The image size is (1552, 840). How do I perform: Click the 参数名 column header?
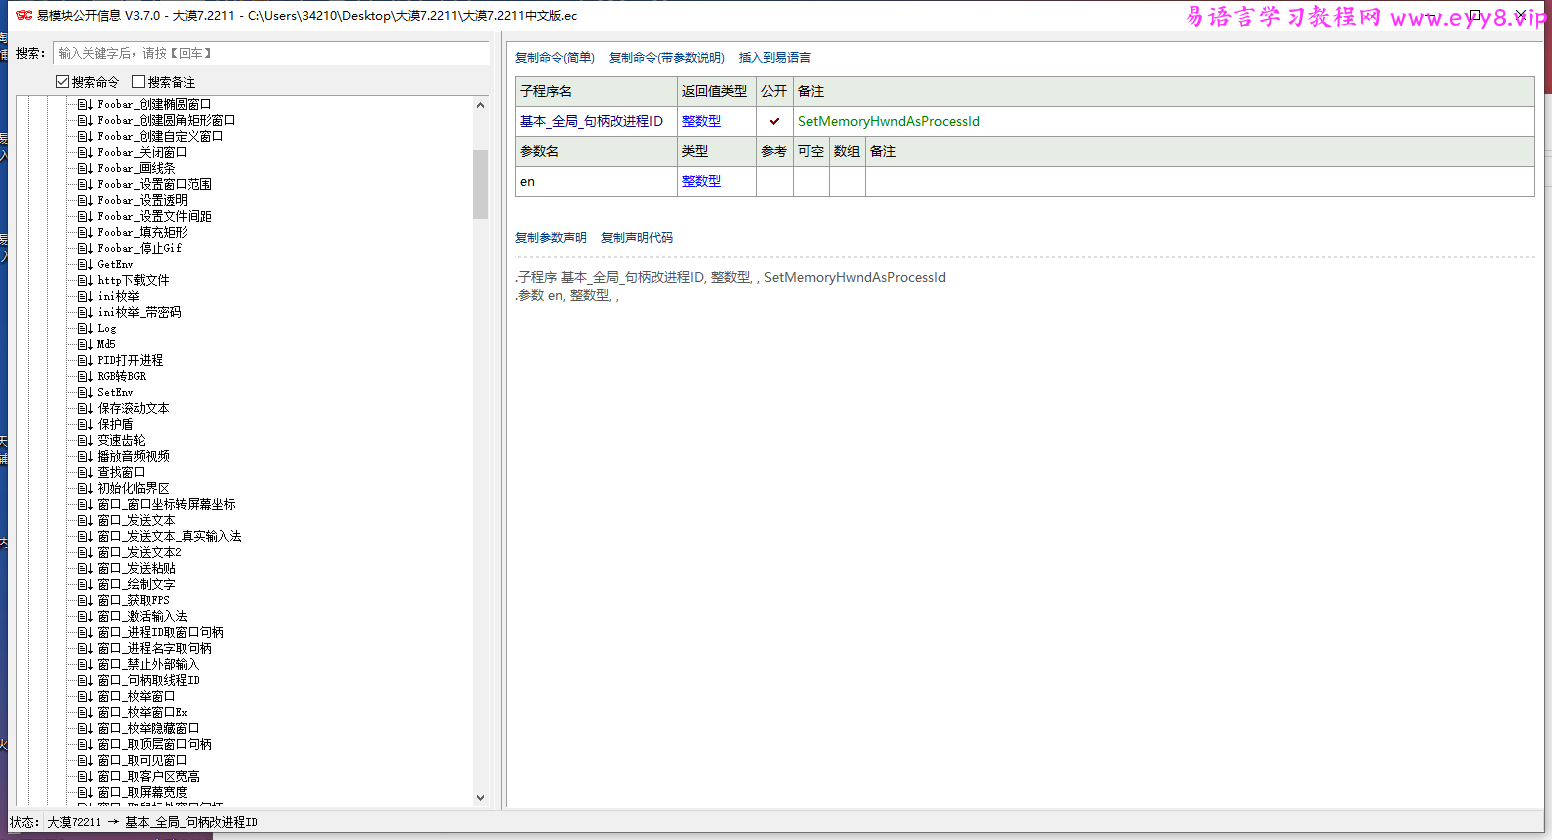pos(597,151)
